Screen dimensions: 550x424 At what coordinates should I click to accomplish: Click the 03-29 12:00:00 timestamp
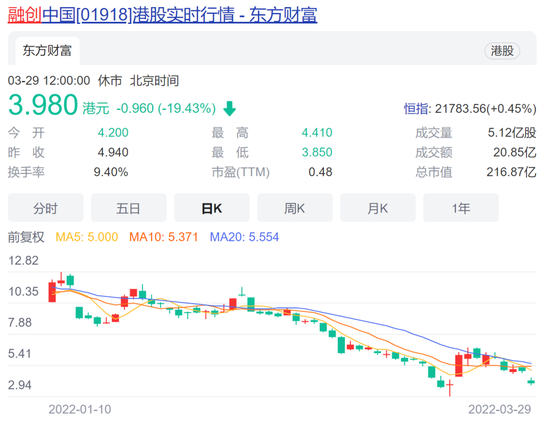(49, 81)
